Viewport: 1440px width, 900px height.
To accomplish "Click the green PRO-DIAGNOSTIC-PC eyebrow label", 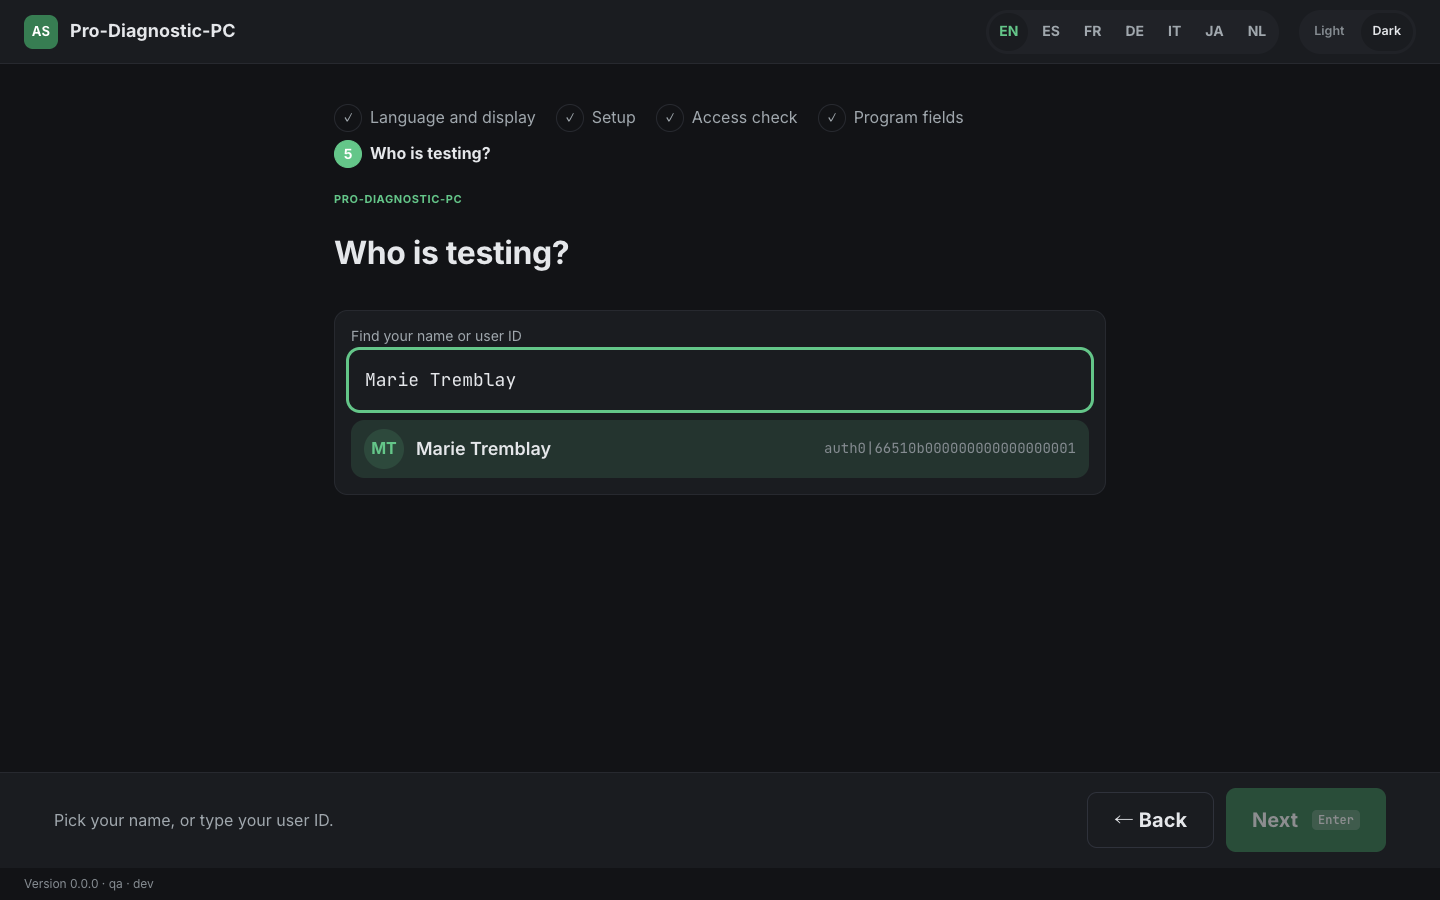I will point(398,199).
